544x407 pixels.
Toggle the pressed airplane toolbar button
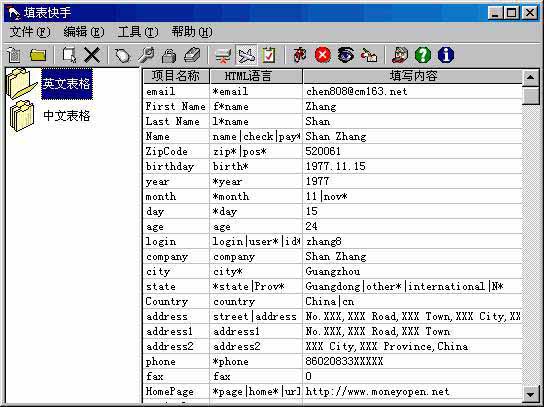tap(246, 55)
